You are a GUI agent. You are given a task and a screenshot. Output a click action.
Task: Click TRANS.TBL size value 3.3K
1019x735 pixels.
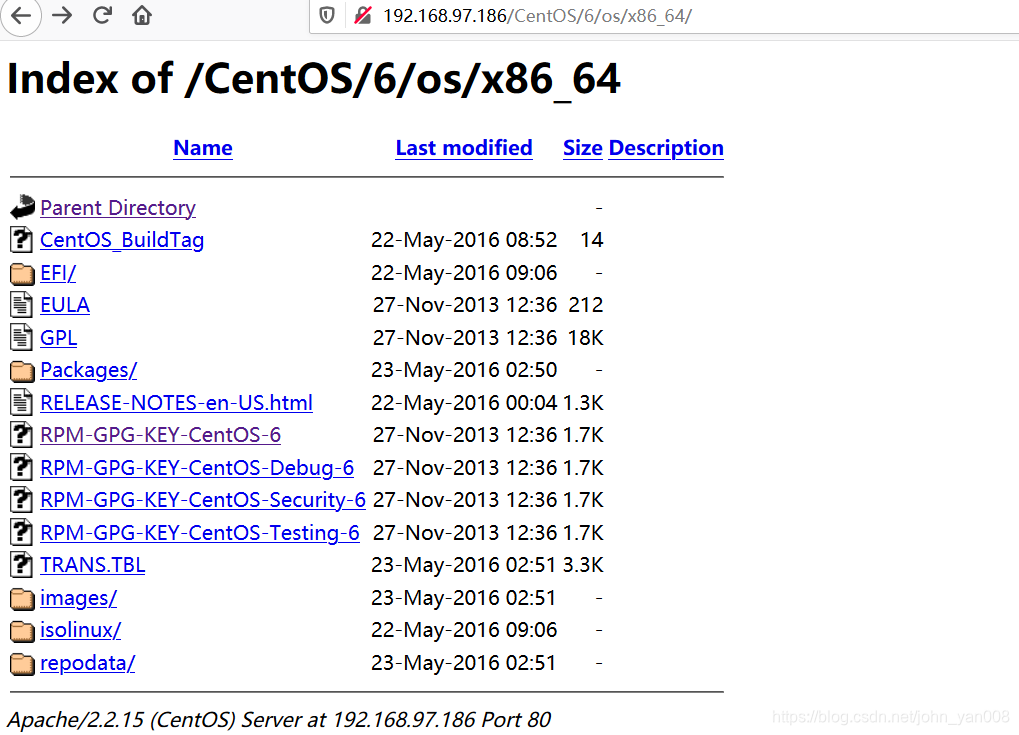tap(583, 565)
